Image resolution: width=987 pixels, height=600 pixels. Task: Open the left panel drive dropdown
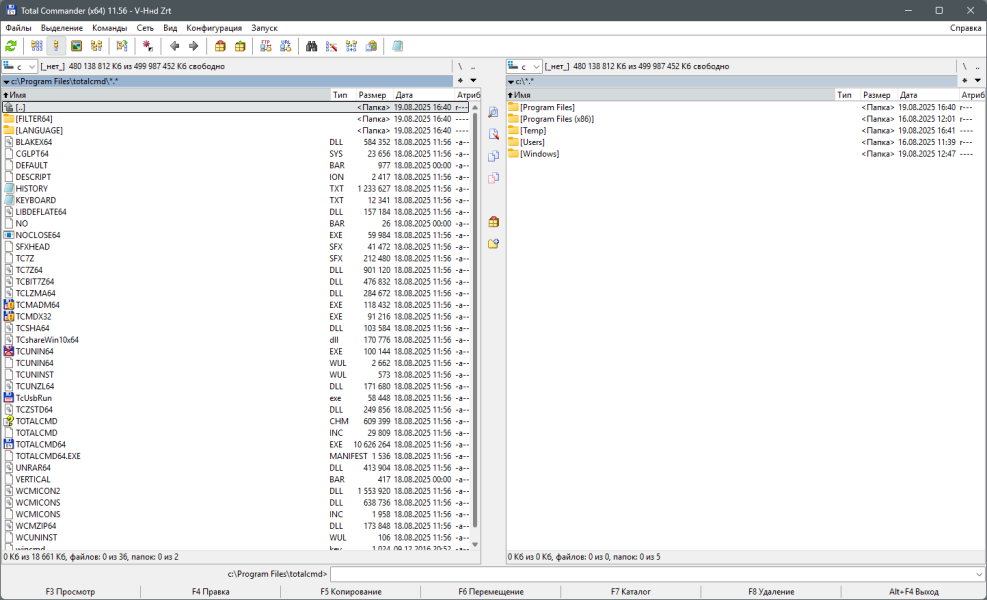click(20, 66)
